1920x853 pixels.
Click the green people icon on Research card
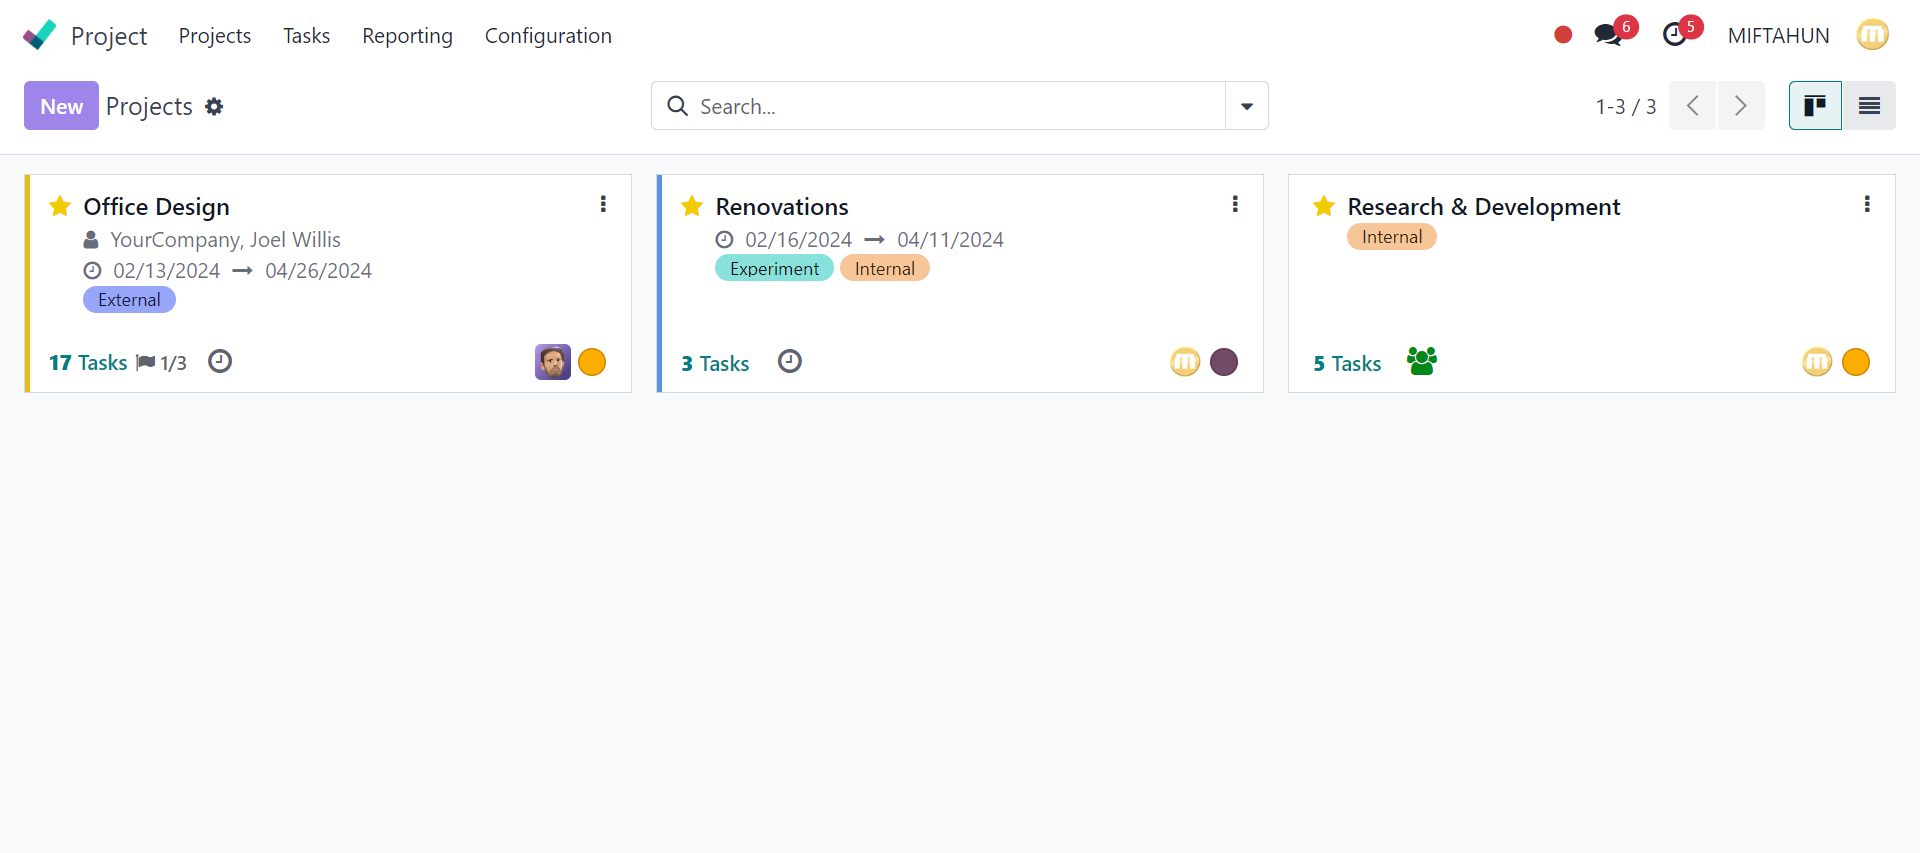pos(1421,361)
